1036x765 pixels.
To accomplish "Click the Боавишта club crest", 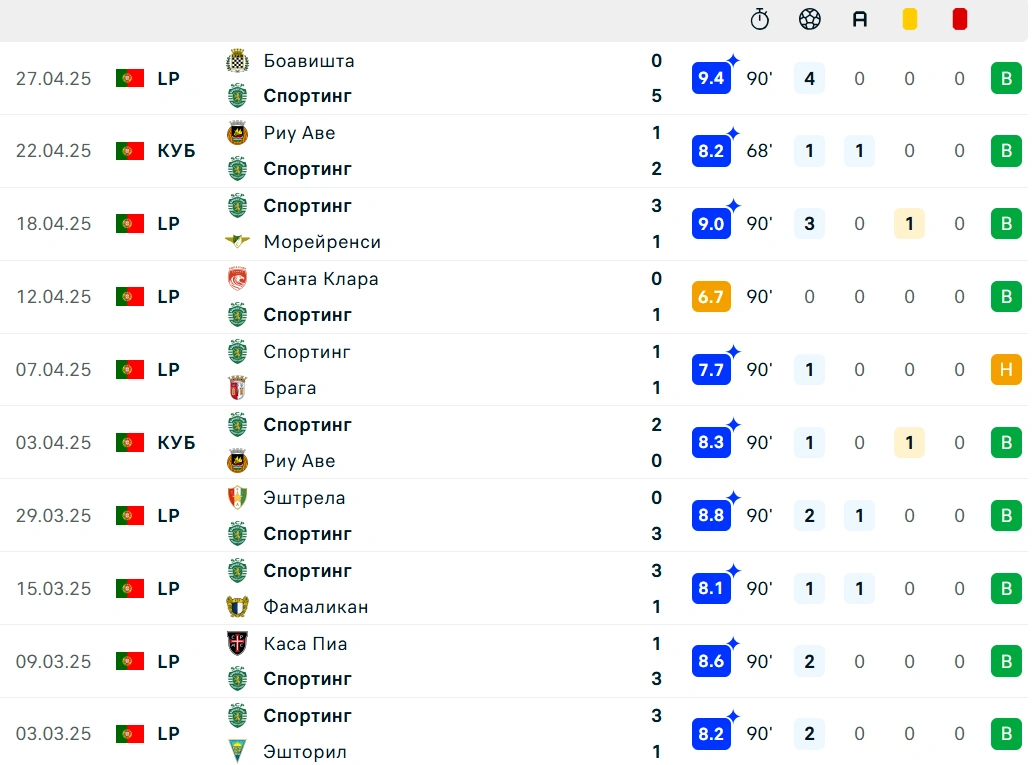I will coord(237,61).
